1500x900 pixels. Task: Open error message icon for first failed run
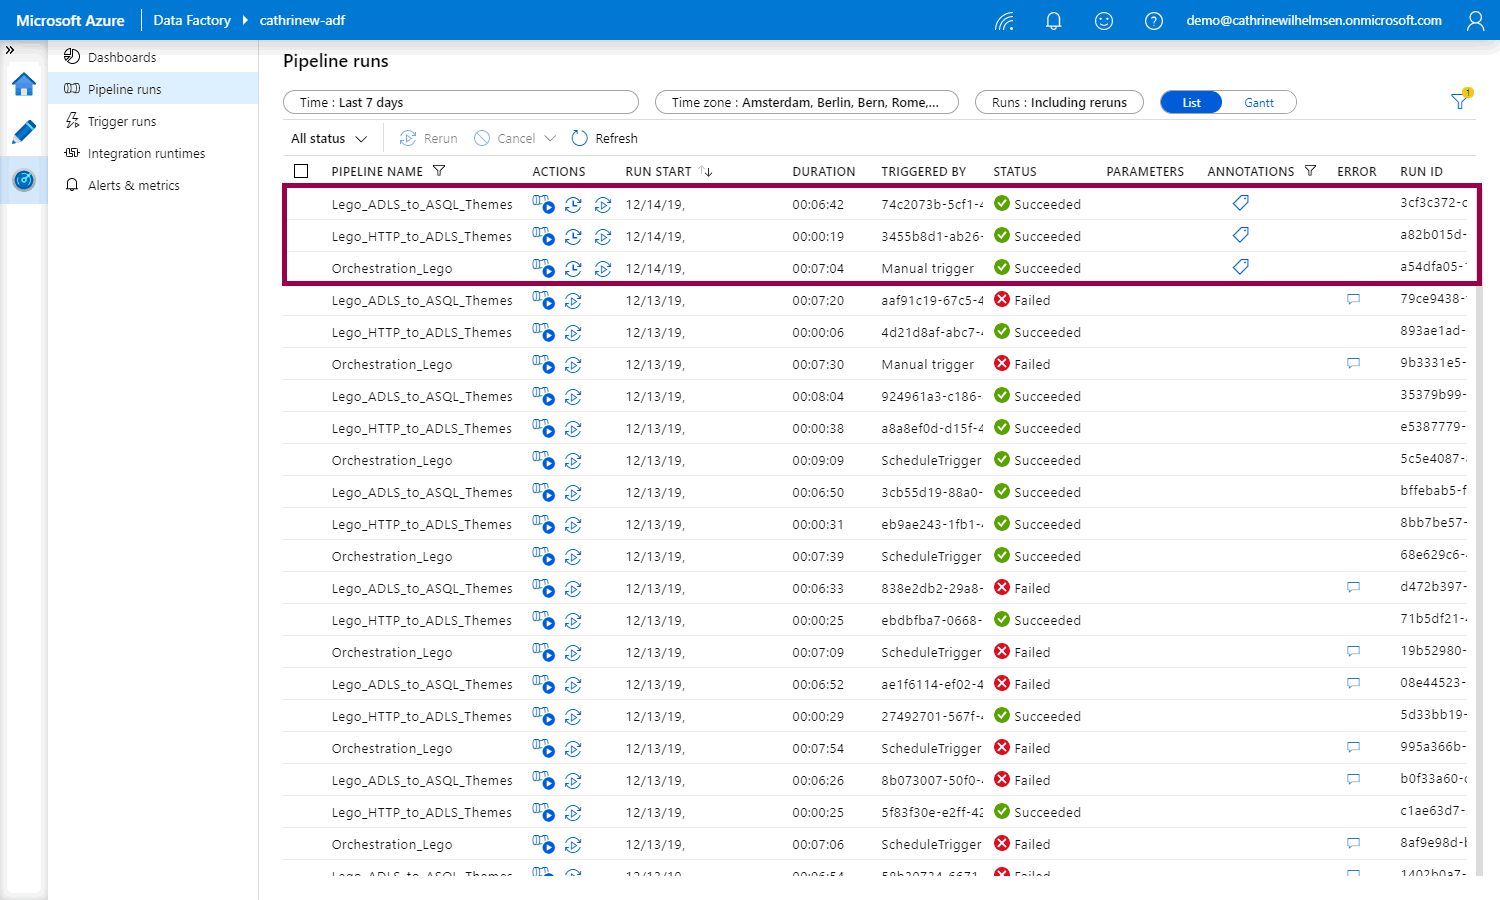pyautogui.click(x=1353, y=300)
